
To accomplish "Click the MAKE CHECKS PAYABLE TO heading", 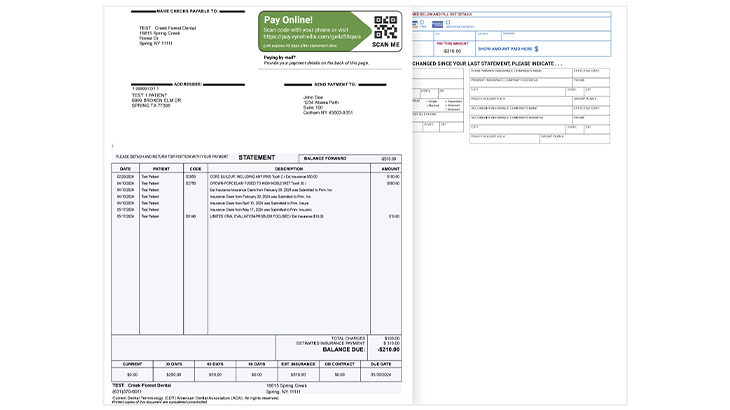I will [x=187, y=11].
